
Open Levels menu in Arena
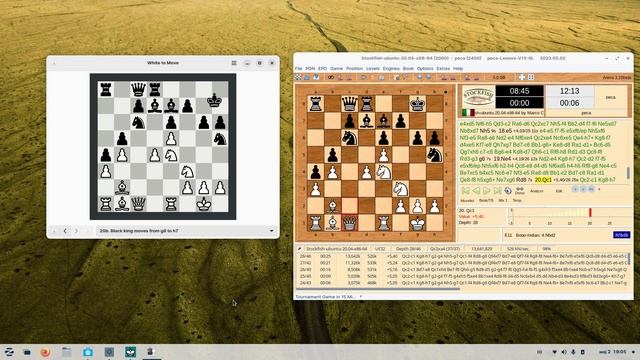point(373,69)
